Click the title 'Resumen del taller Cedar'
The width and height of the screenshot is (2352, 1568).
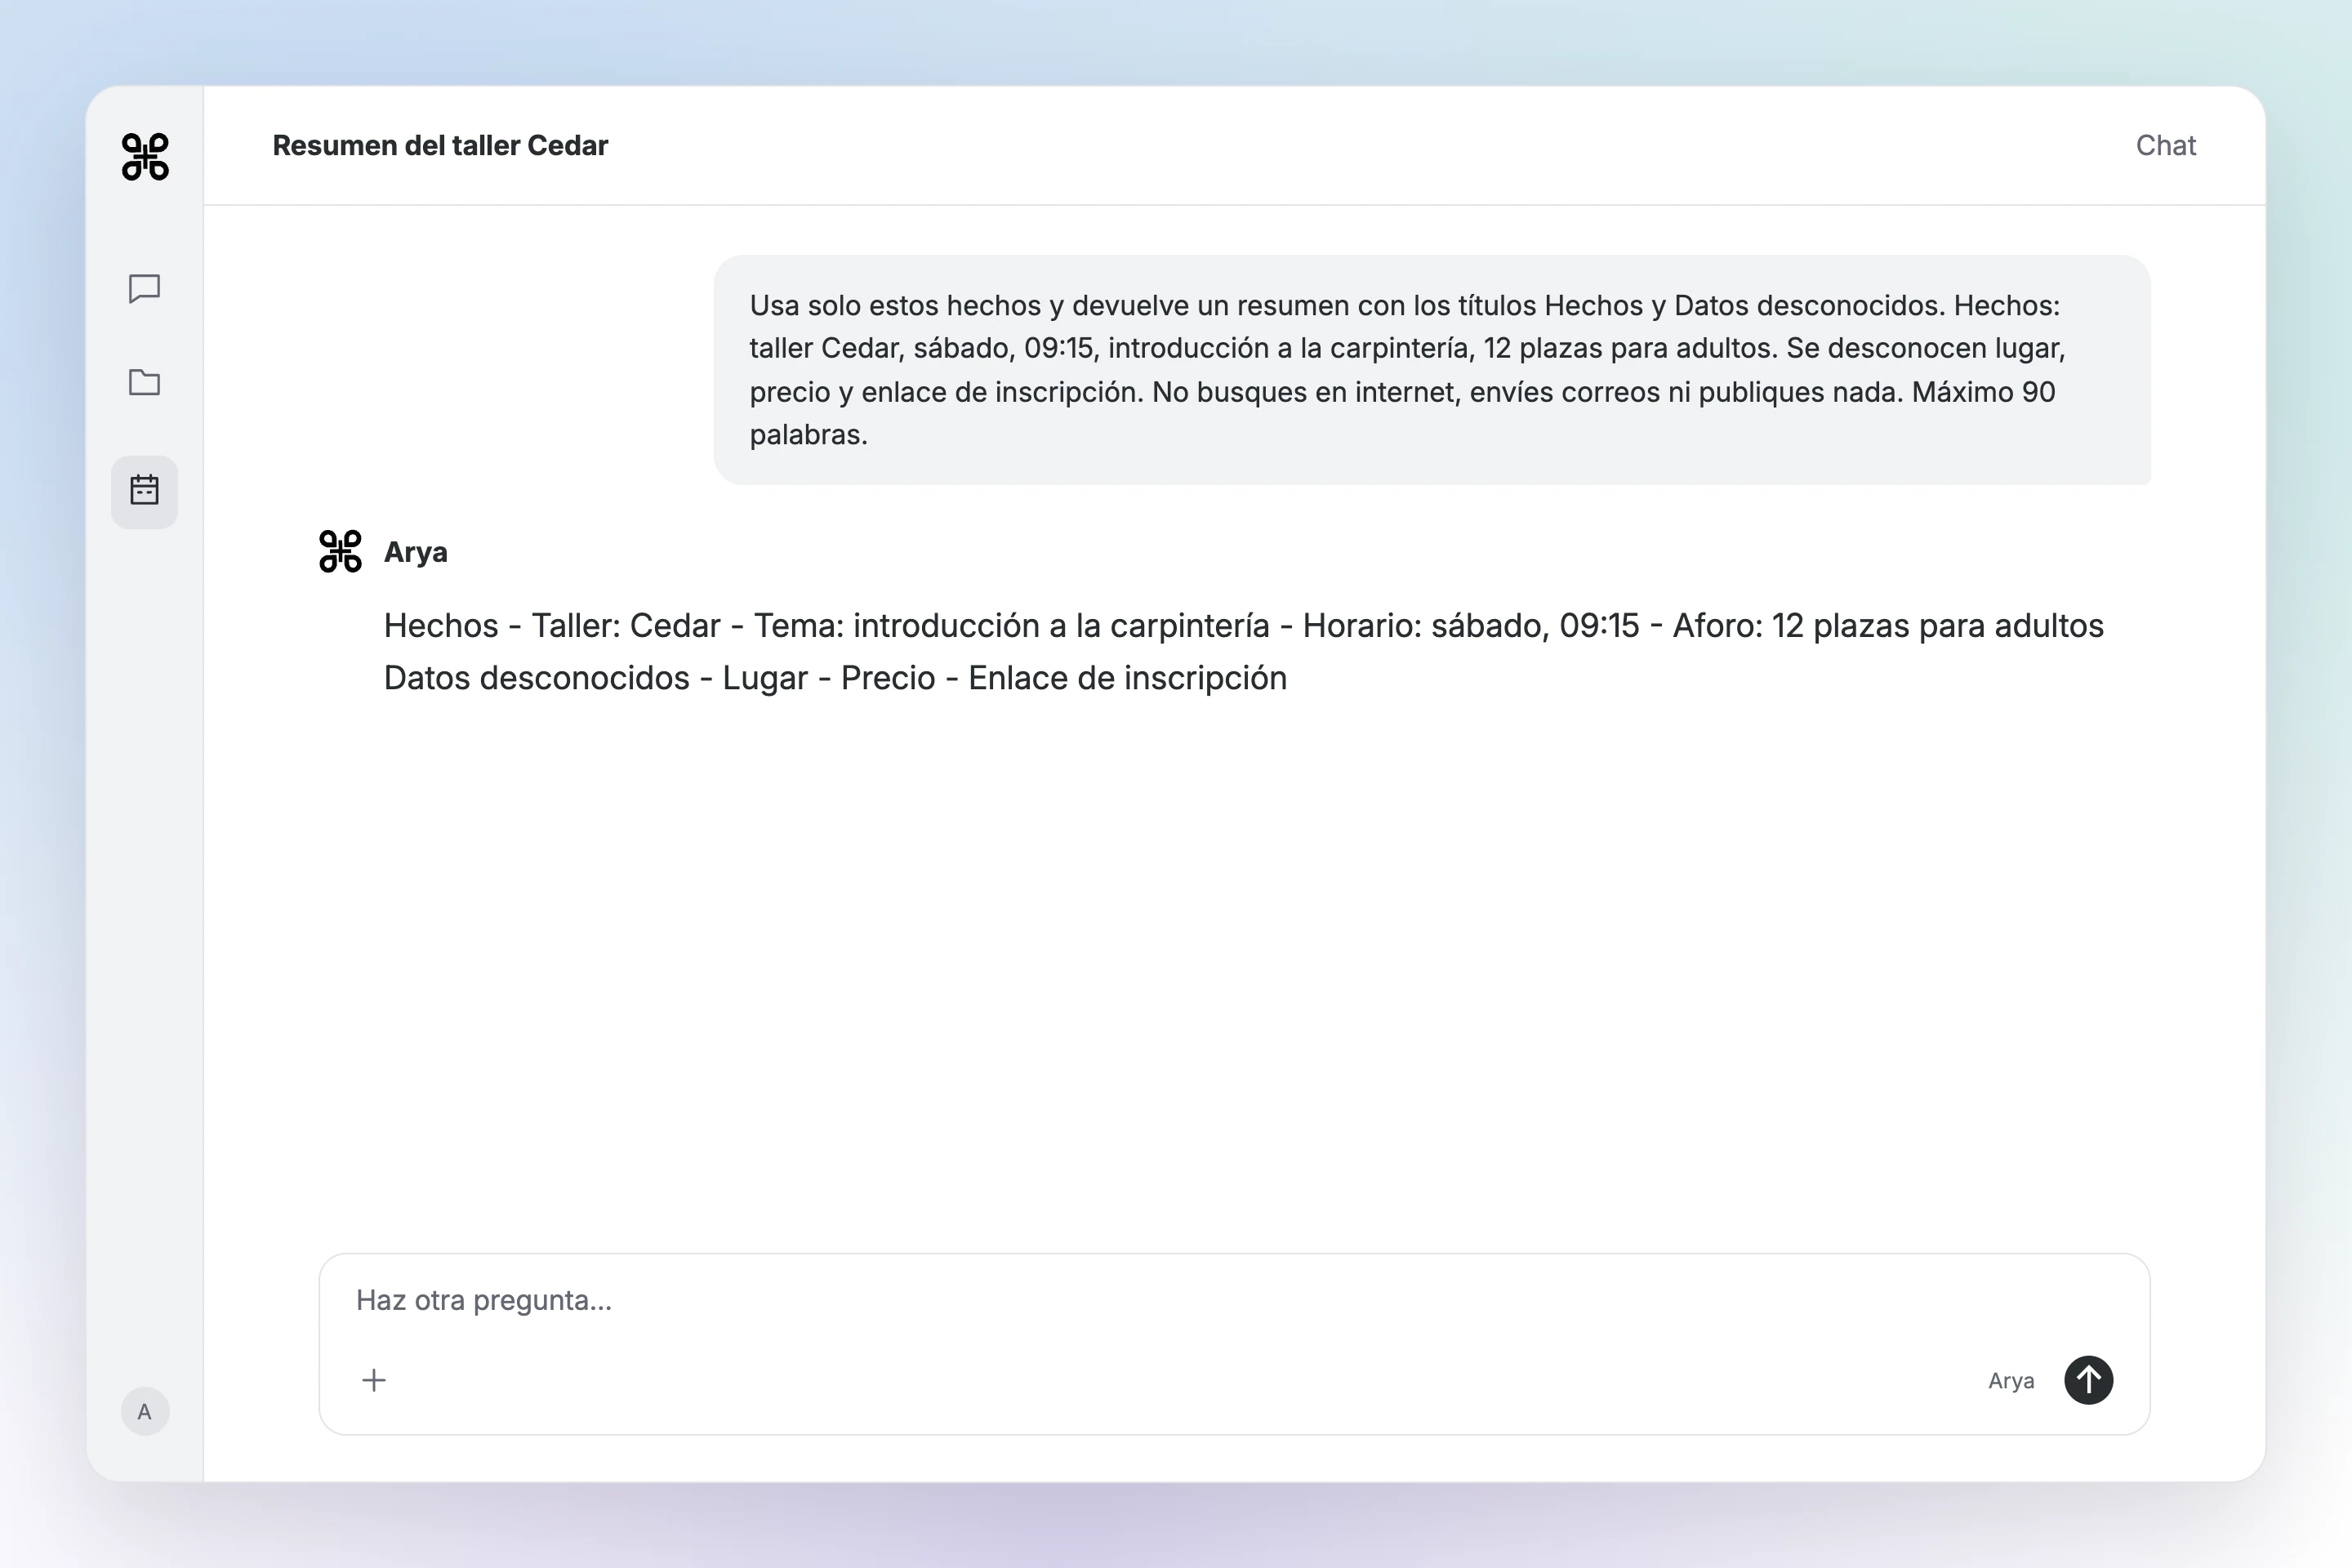coord(440,145)
